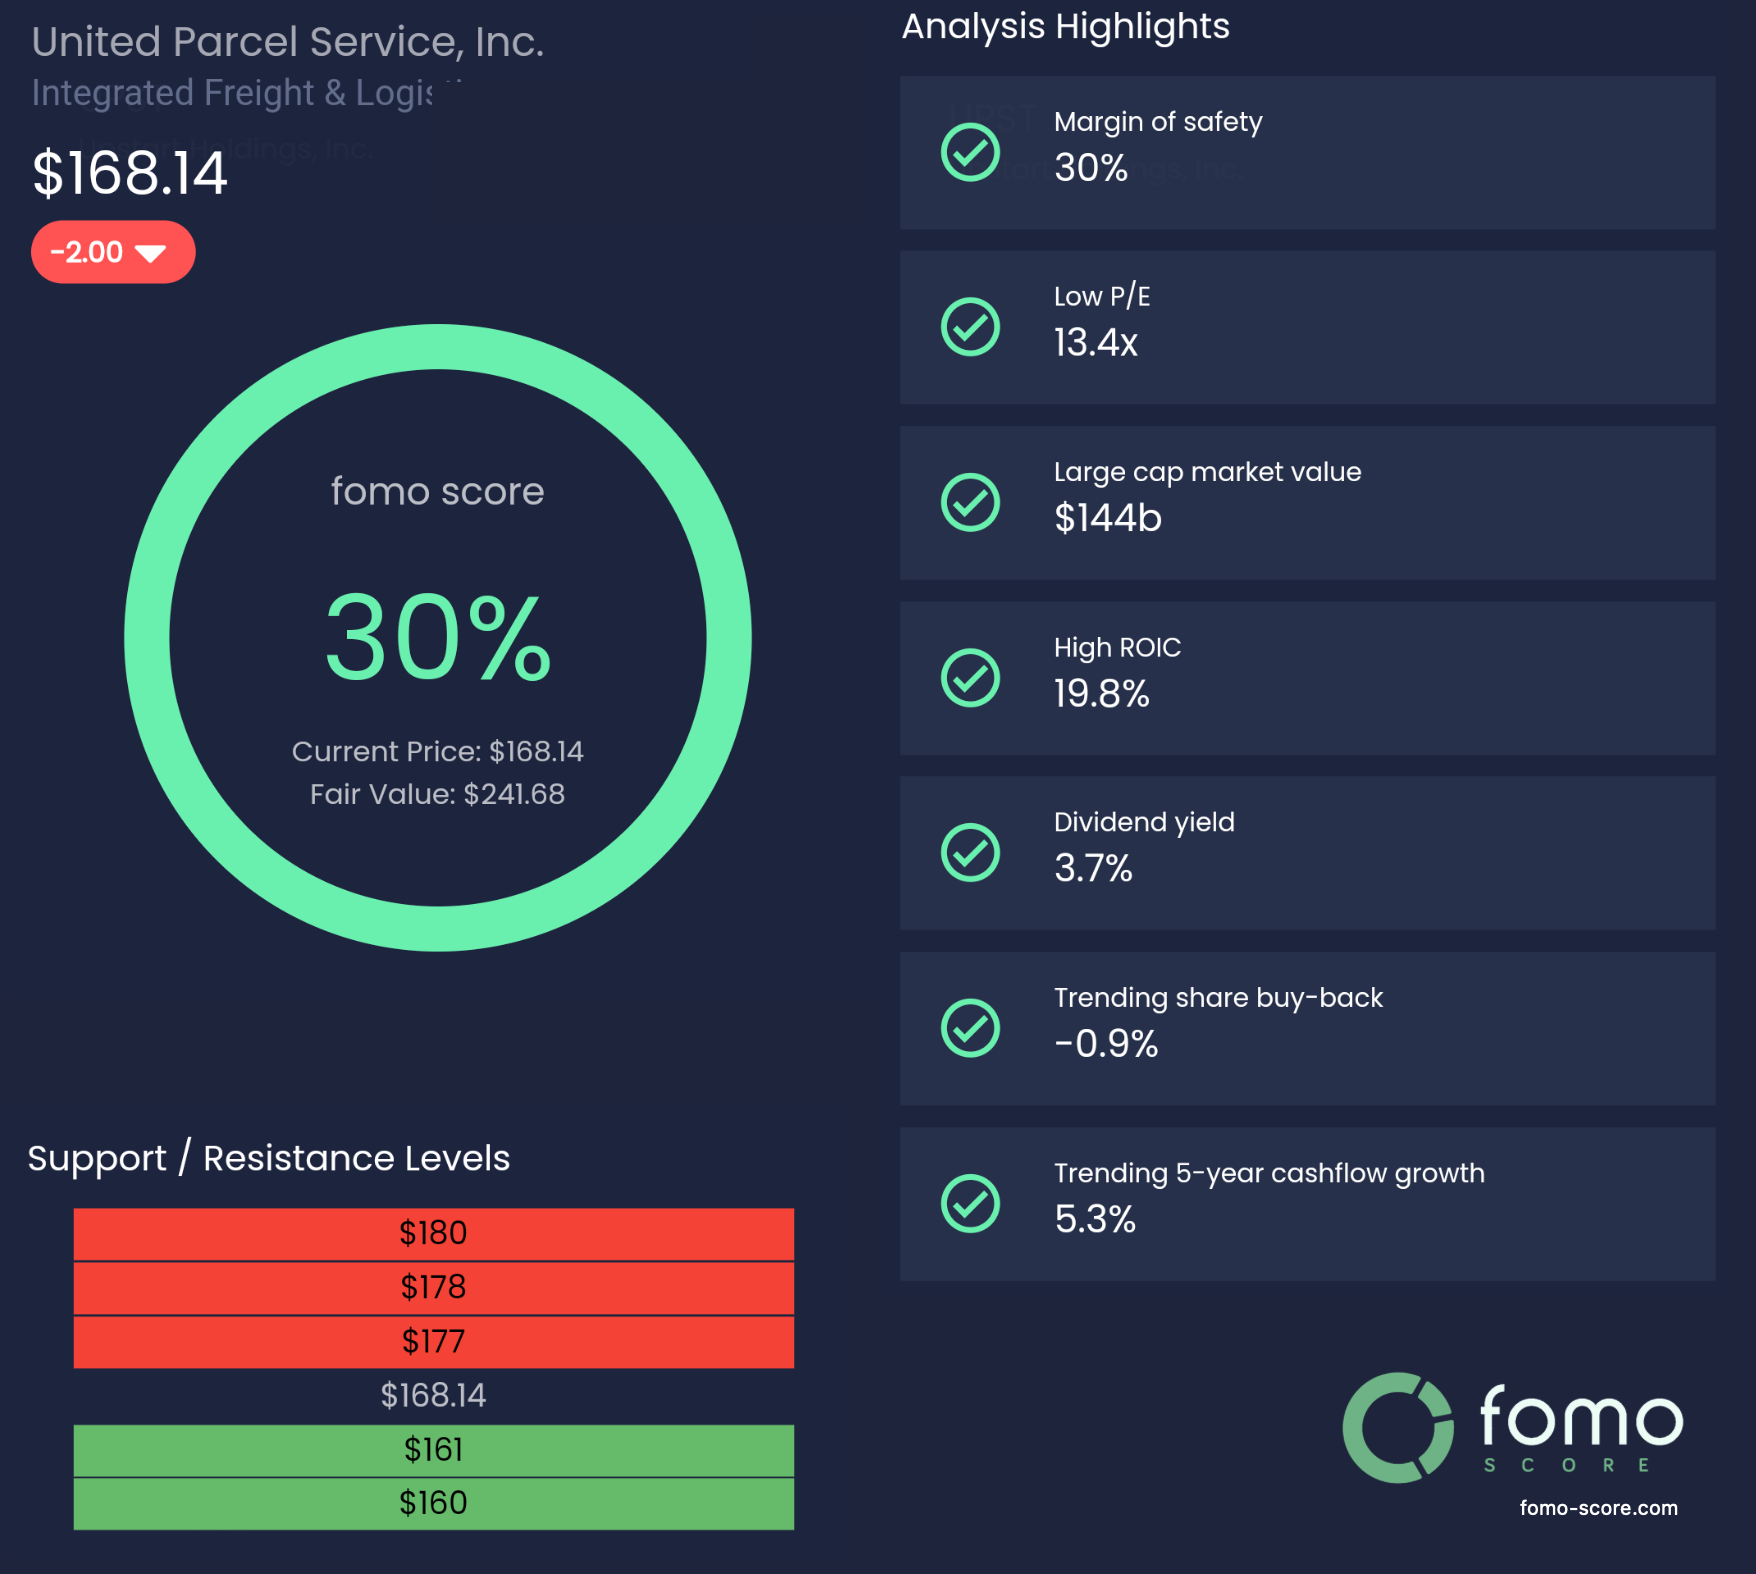Click the 30% fomo score ring
The image size is (1756, 1574).
[x=437, y=346]
